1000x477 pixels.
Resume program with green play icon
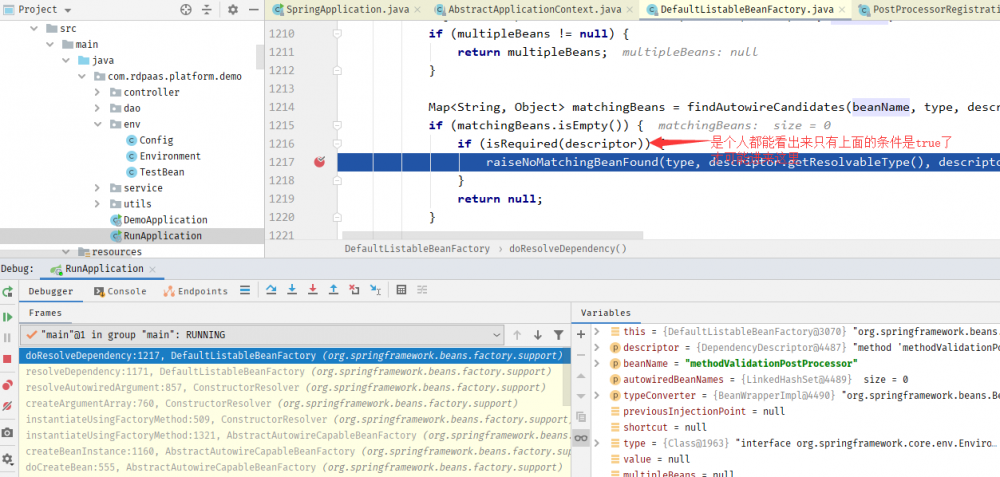(x=8, y=317)
